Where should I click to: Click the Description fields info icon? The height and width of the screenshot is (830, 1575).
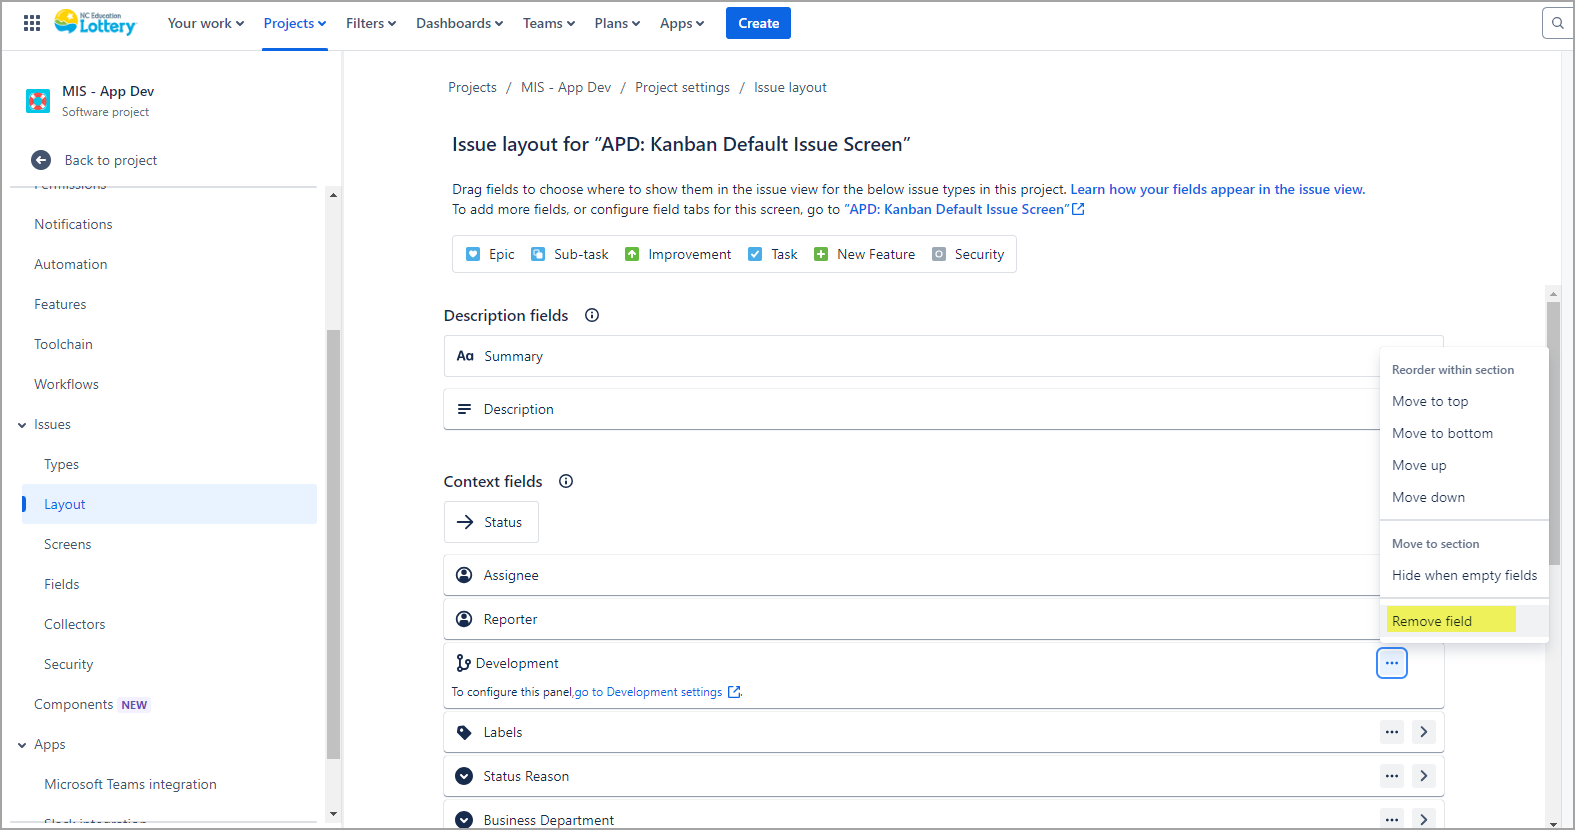(592, 315)
